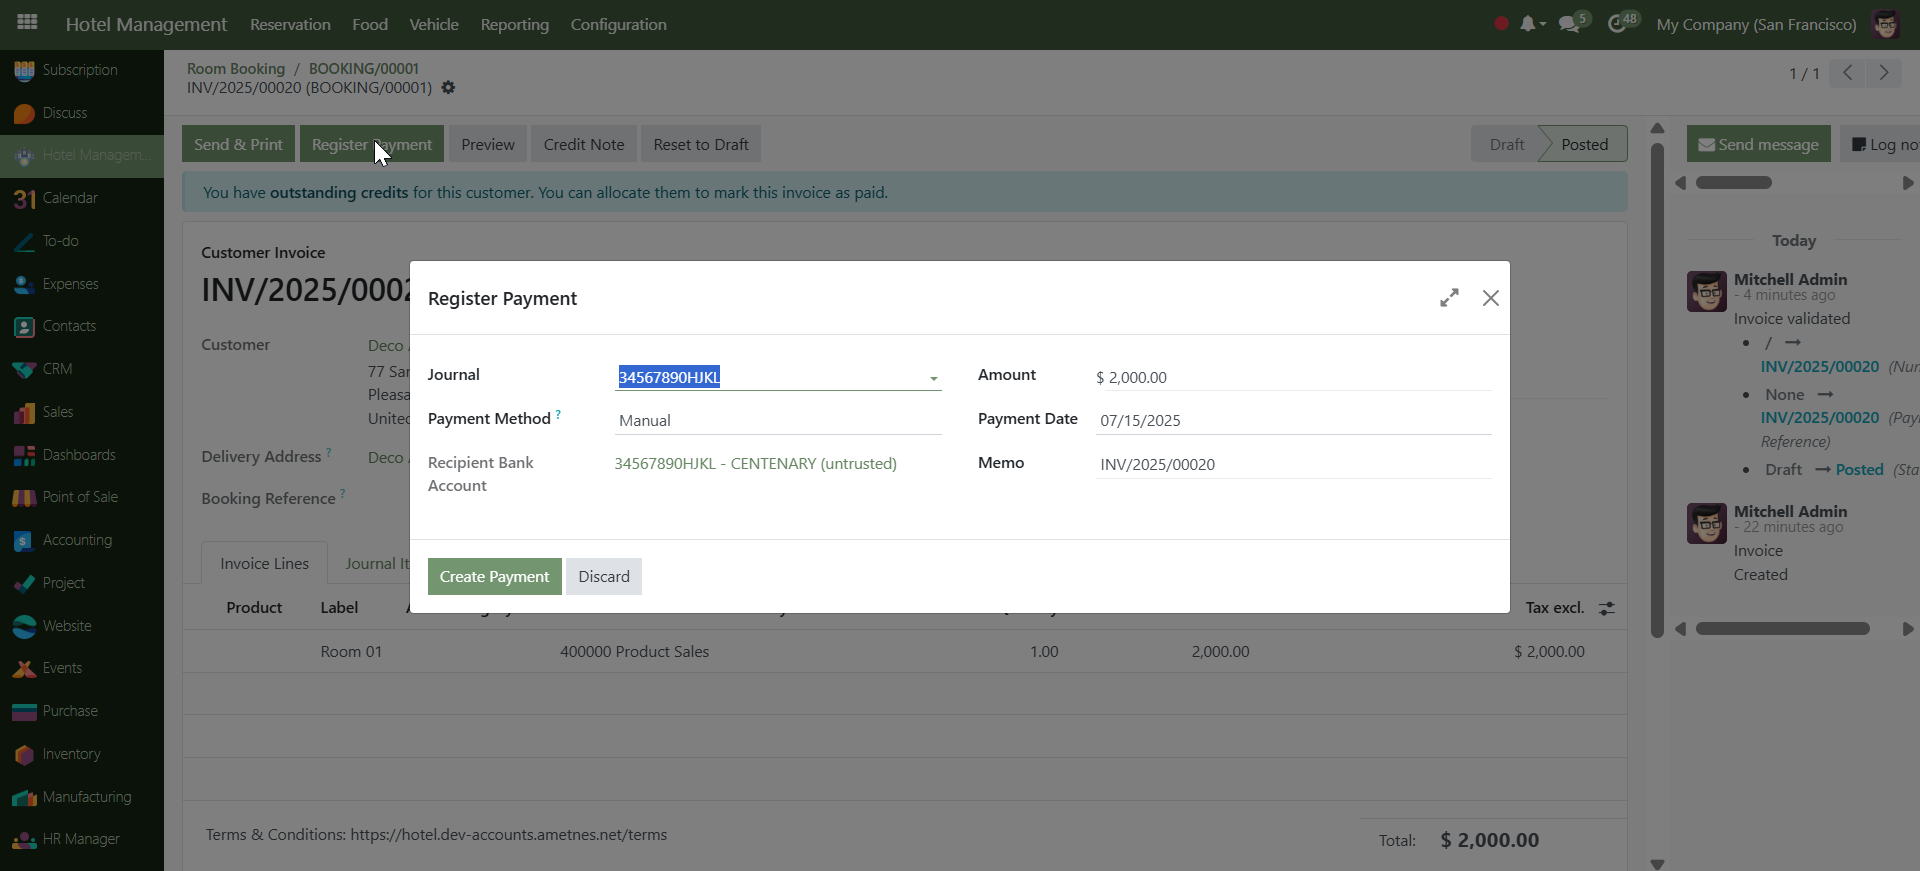Discard the payment registration
Image resolution: width=1920 pixels, height=871 pixels.
(603, 577)
